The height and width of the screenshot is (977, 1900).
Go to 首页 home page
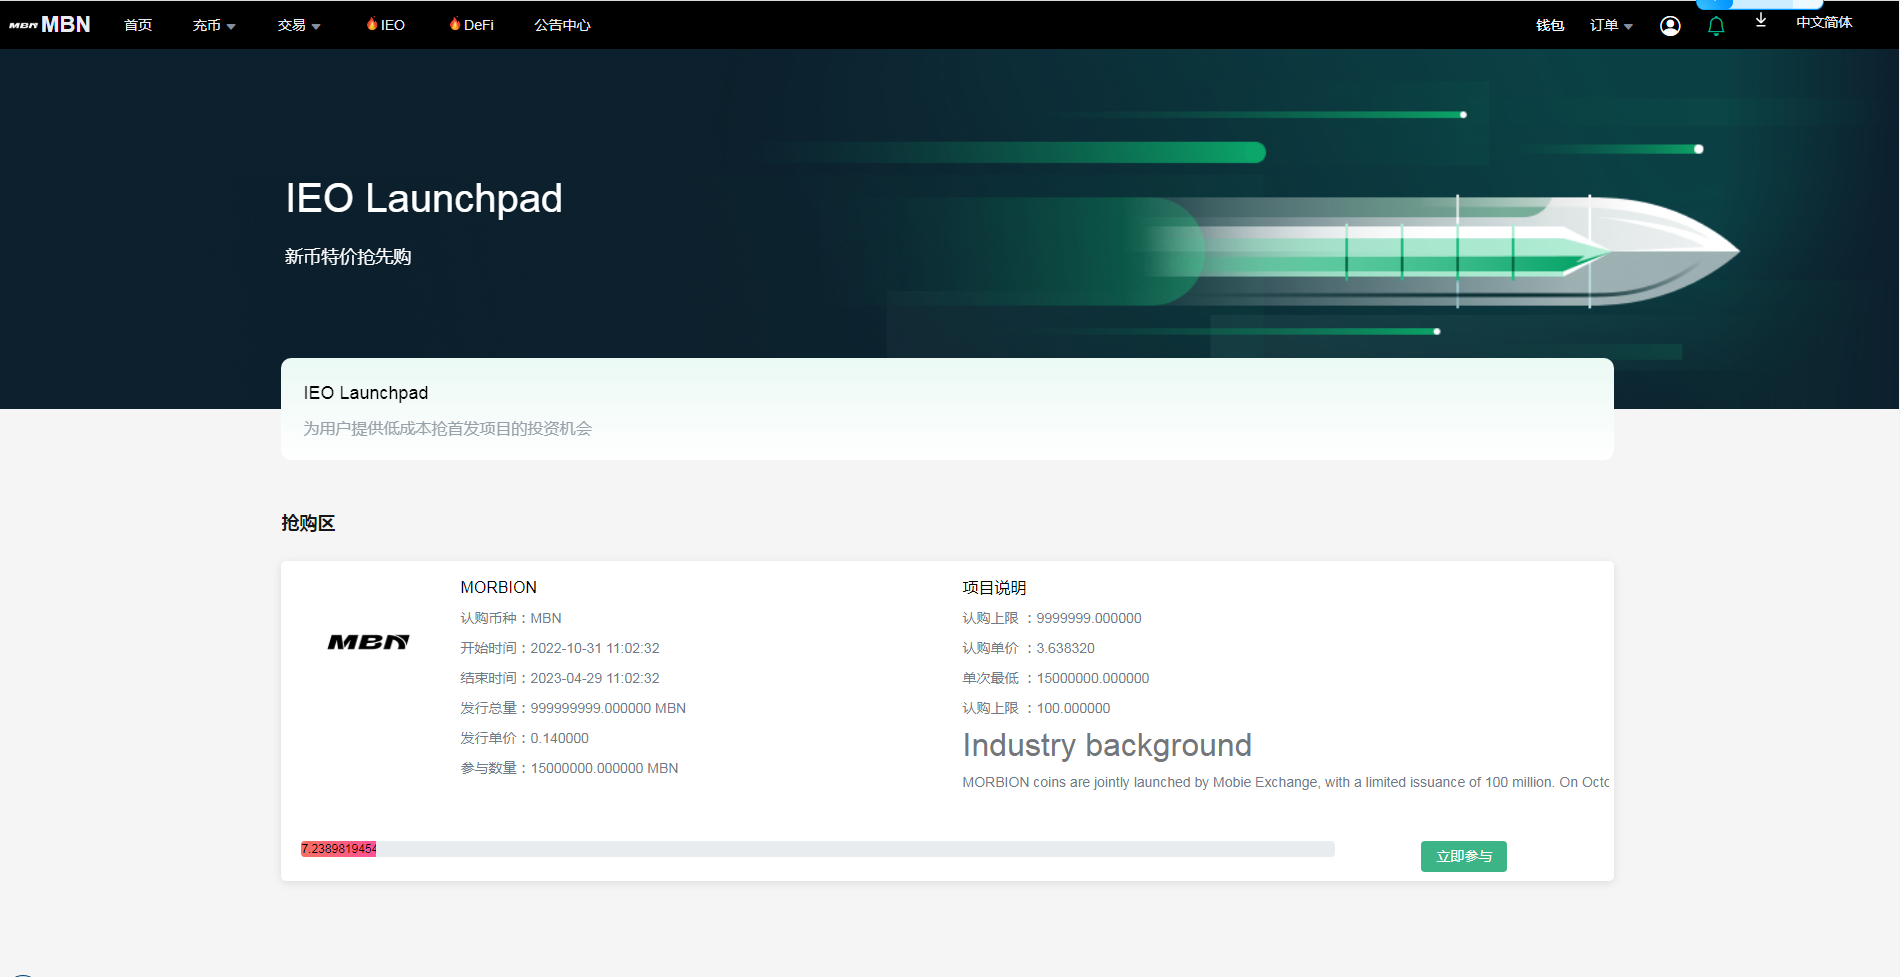(x=138, y=25)
